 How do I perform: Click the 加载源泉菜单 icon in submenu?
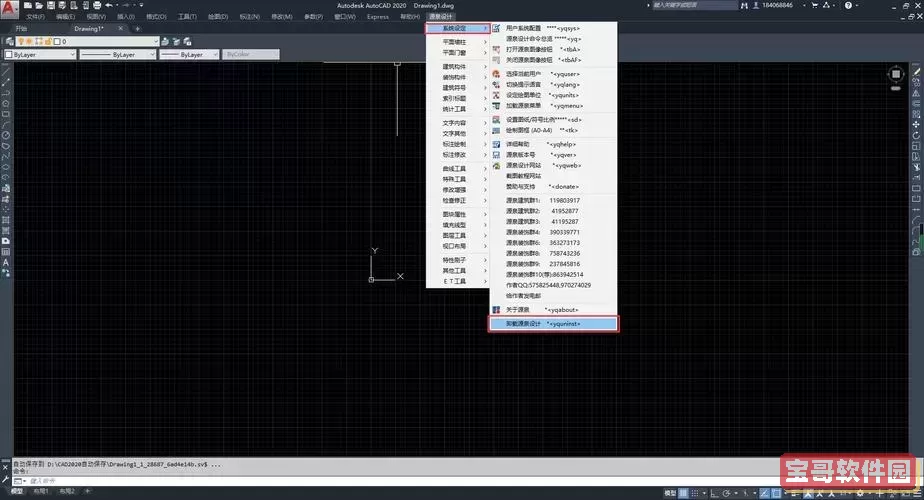click(496, 106)
